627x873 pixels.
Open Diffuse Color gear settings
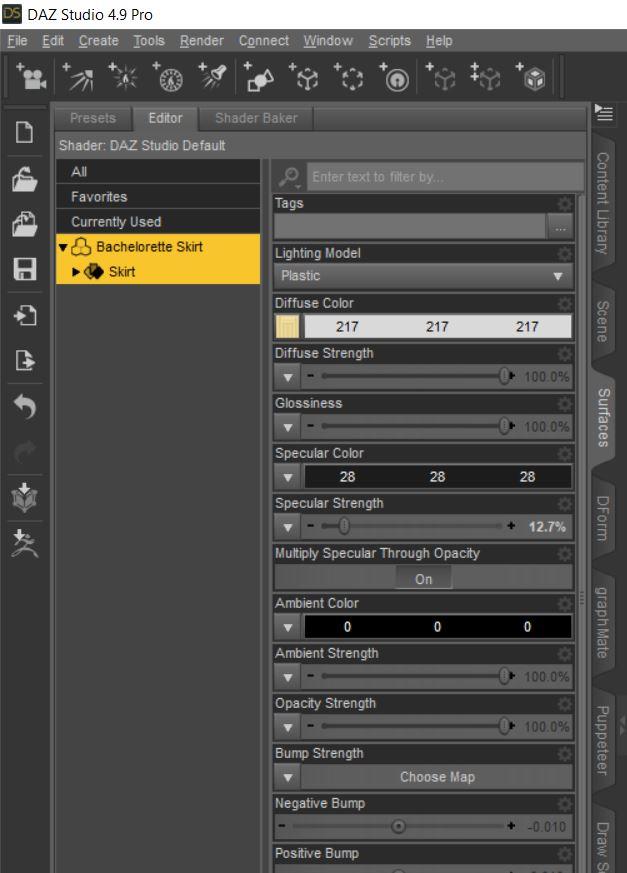coord(565,304)
